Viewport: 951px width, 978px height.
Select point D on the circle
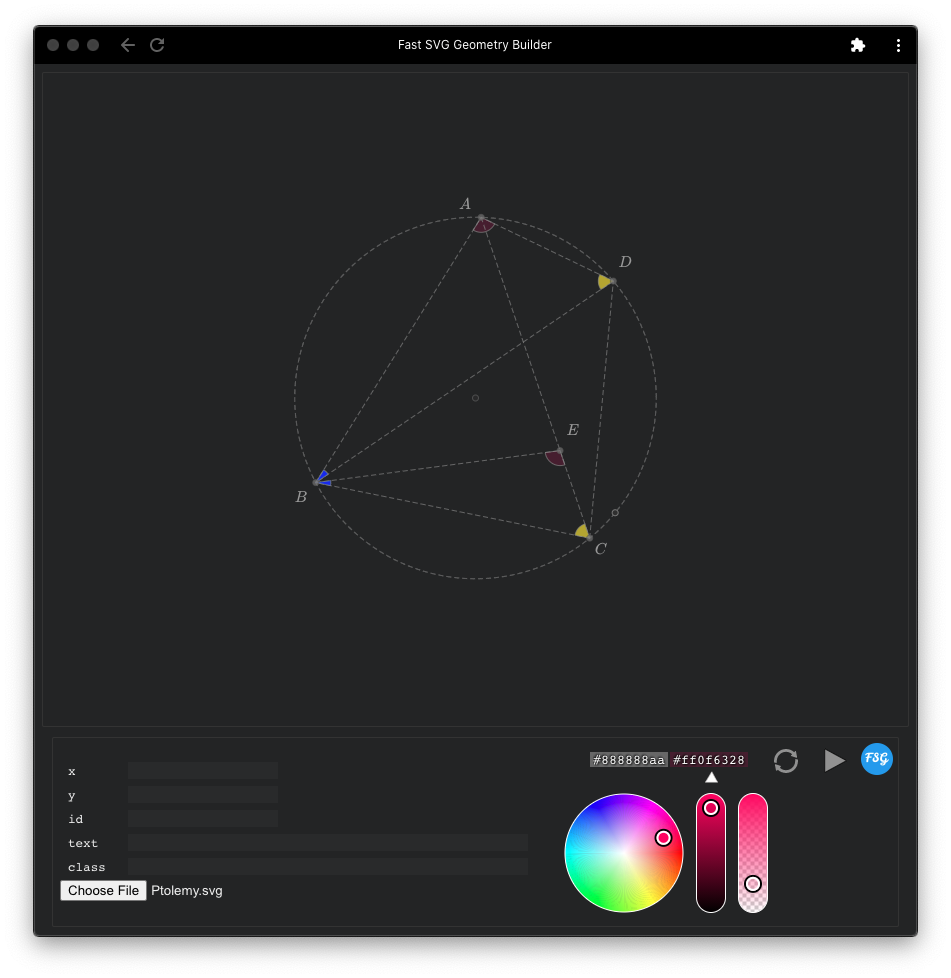(x=613, y=282)
